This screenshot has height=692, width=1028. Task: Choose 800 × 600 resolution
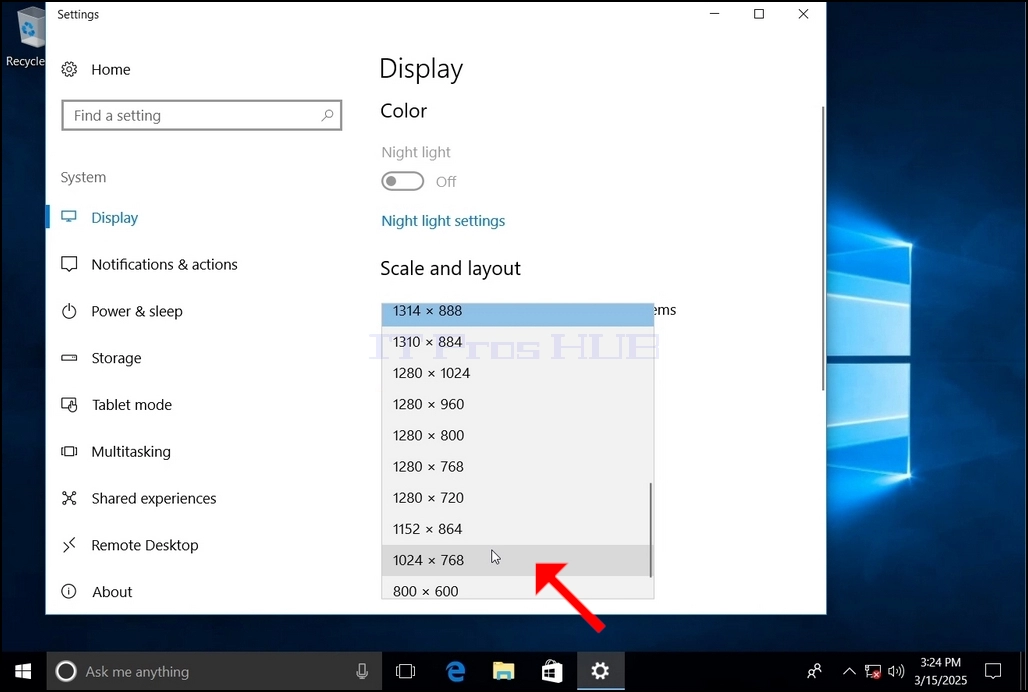[517, 589]
